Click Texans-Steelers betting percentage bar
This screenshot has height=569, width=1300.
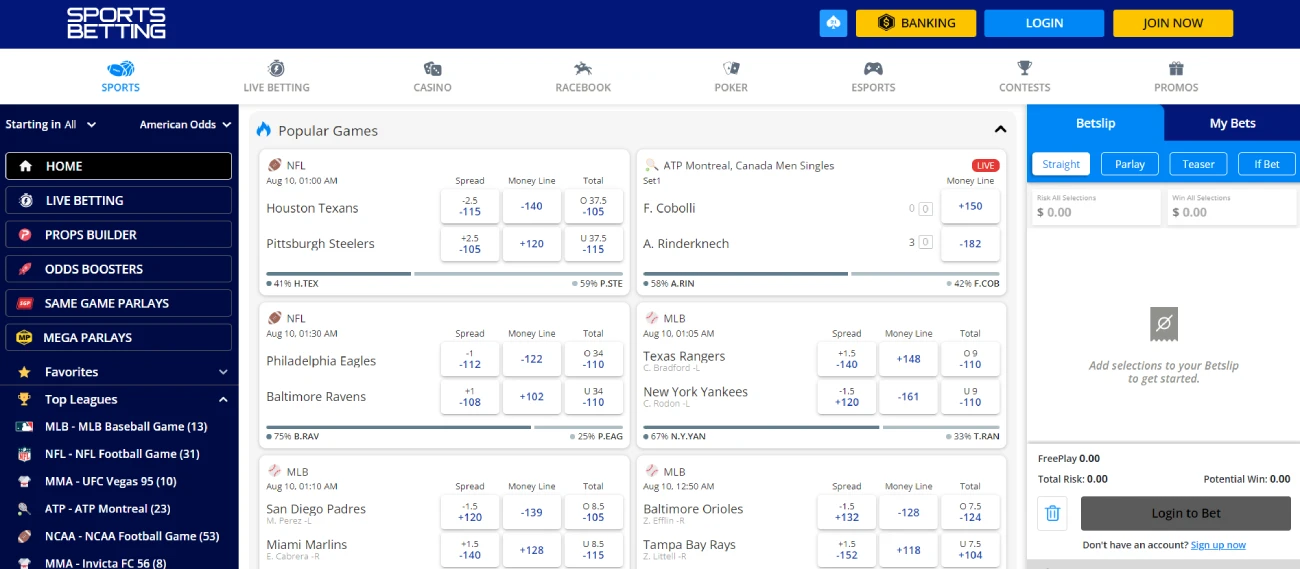pos(445,273)
